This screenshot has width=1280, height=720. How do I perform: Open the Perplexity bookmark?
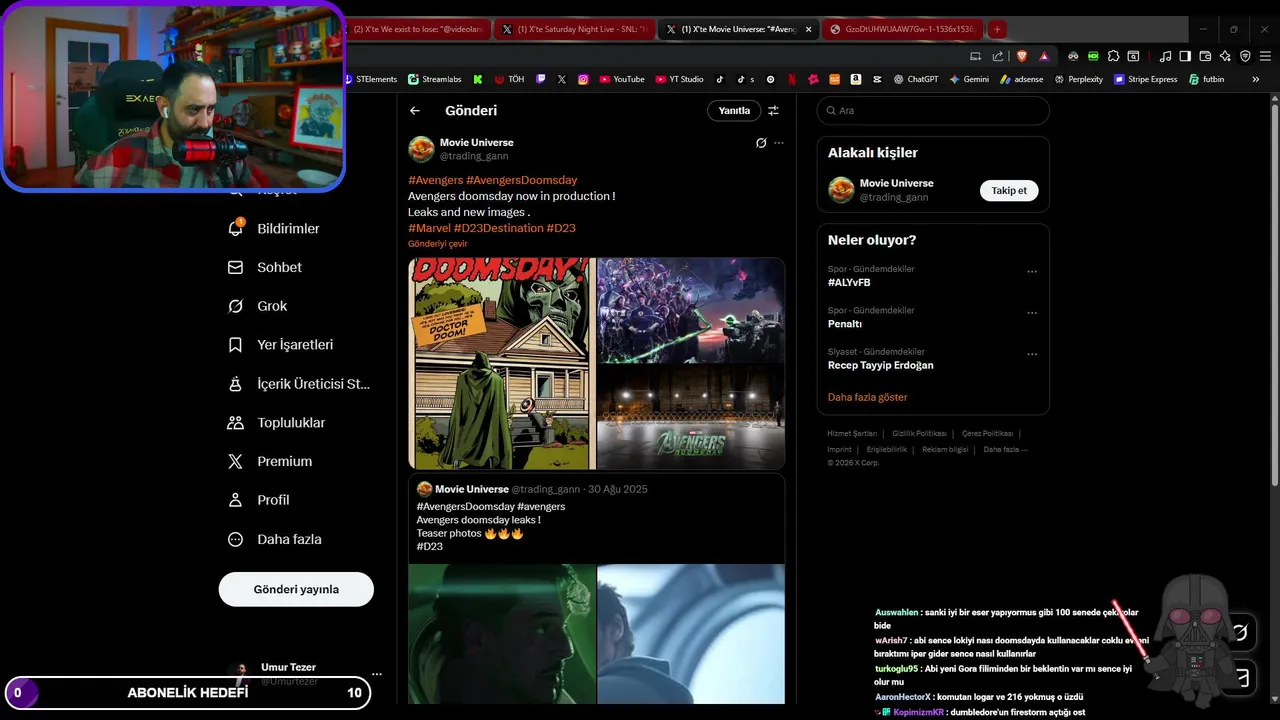coord(1079,79)
